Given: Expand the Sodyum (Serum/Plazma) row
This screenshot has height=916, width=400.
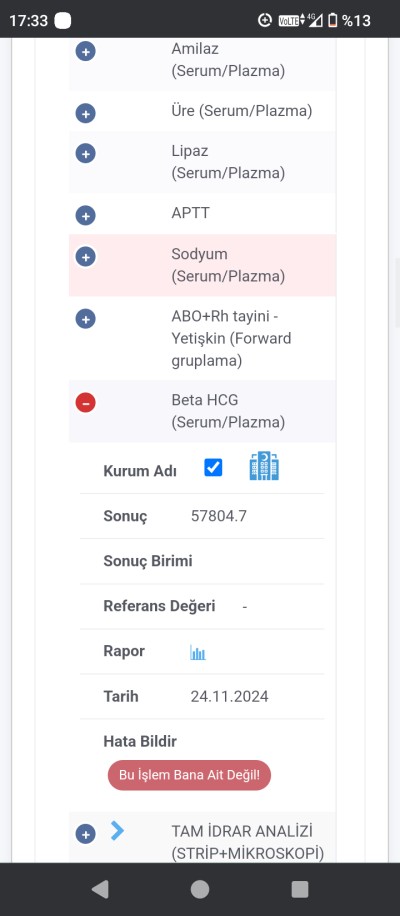Looking at the screenshot, I should click(x=85, y=256).
